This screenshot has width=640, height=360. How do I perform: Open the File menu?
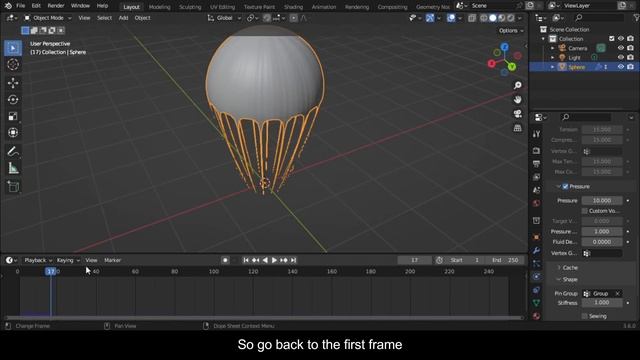point(20,6)
